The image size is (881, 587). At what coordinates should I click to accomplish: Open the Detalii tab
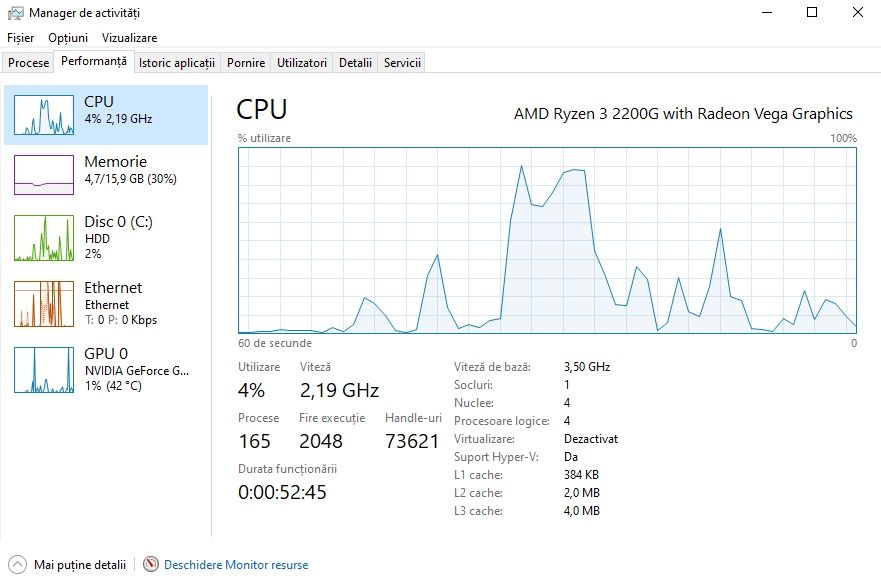click(x=355, y=63)
